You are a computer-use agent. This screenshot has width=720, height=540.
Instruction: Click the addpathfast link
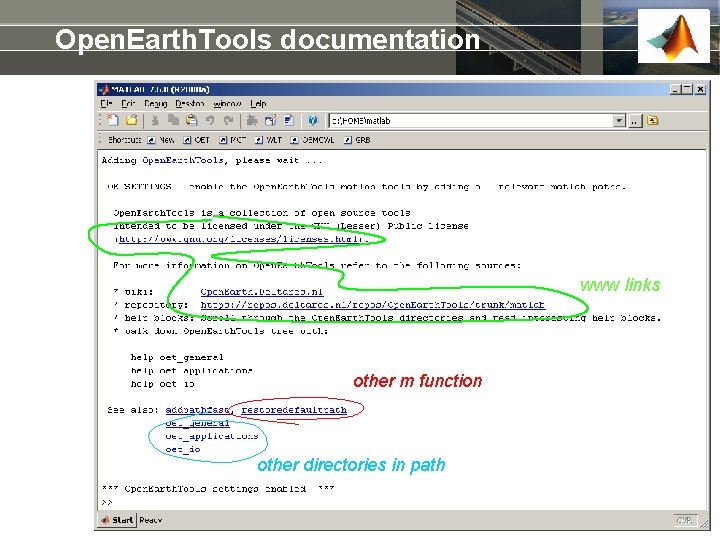click(197, 410)
